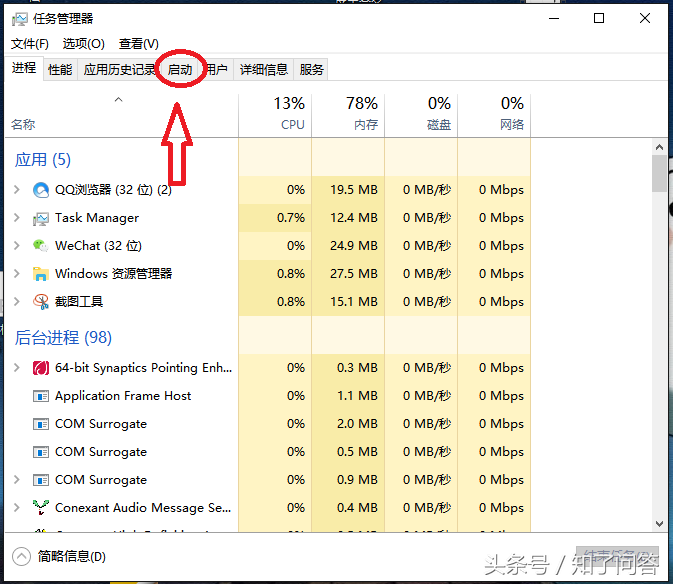Close the 任务管理器 window
The height and width of the screenshot is (584, 673).
(645, 18)
